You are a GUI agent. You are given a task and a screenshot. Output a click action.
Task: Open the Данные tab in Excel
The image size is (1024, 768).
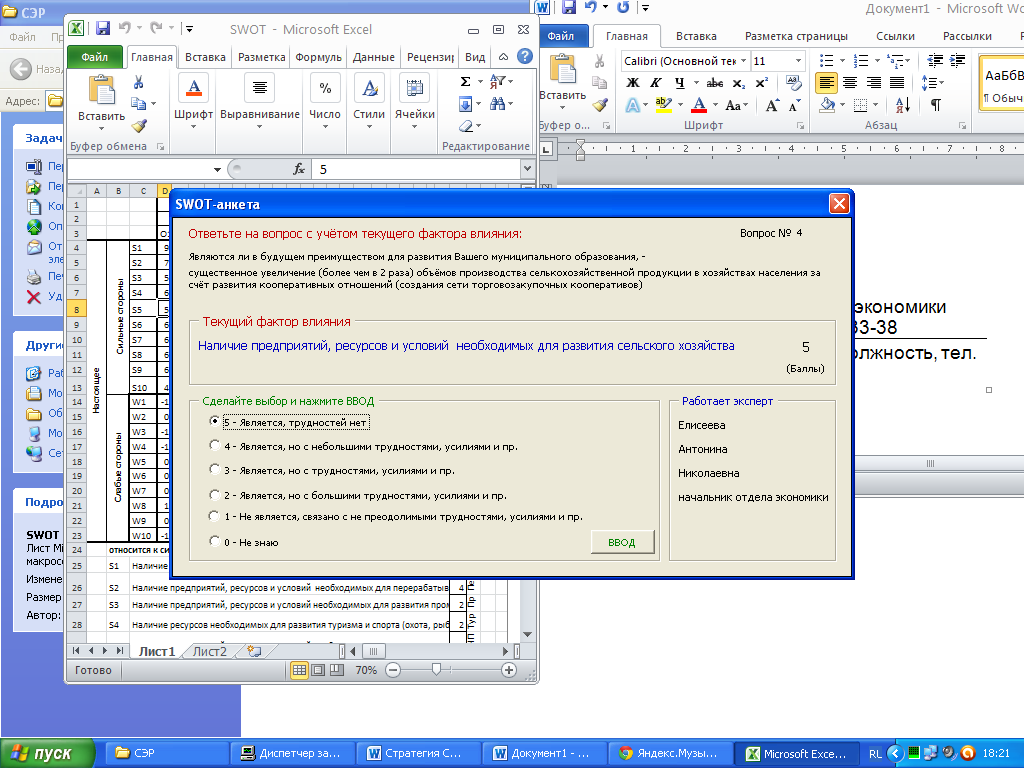tap(374, 57)
